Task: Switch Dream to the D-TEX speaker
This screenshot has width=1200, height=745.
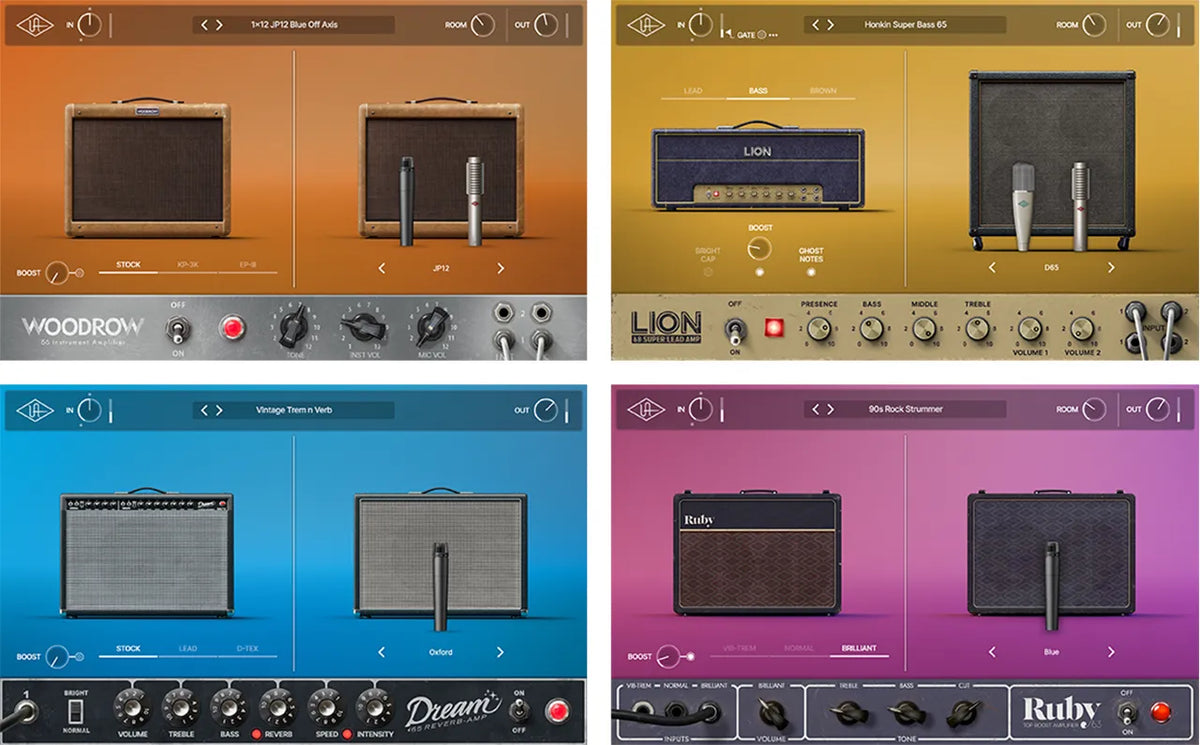Action: [250, 648]
